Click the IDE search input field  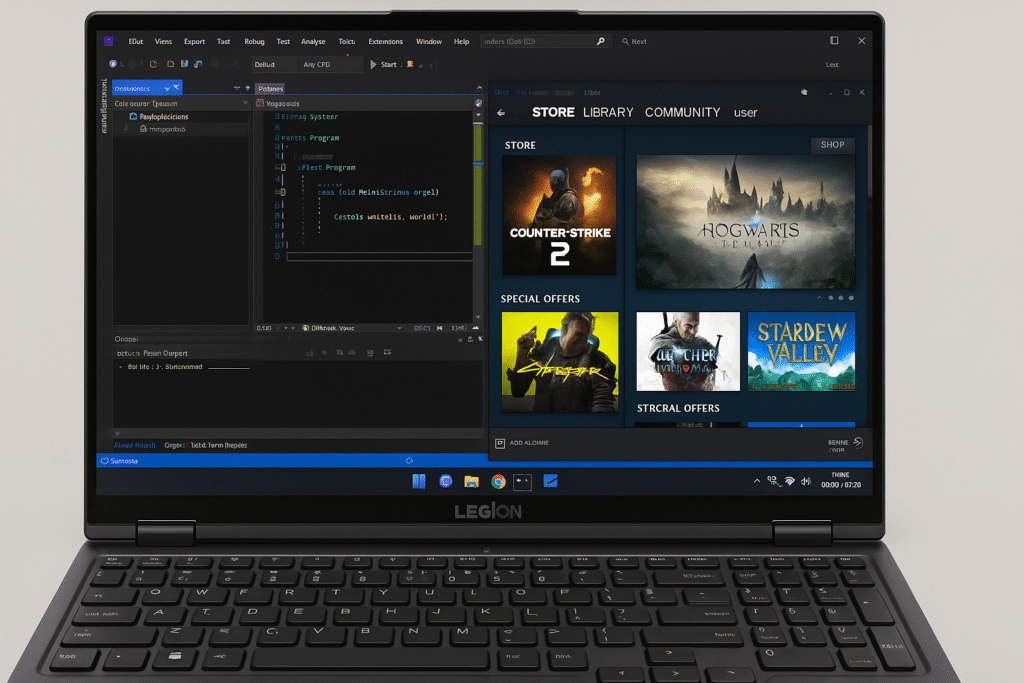(x=545, y=41)
